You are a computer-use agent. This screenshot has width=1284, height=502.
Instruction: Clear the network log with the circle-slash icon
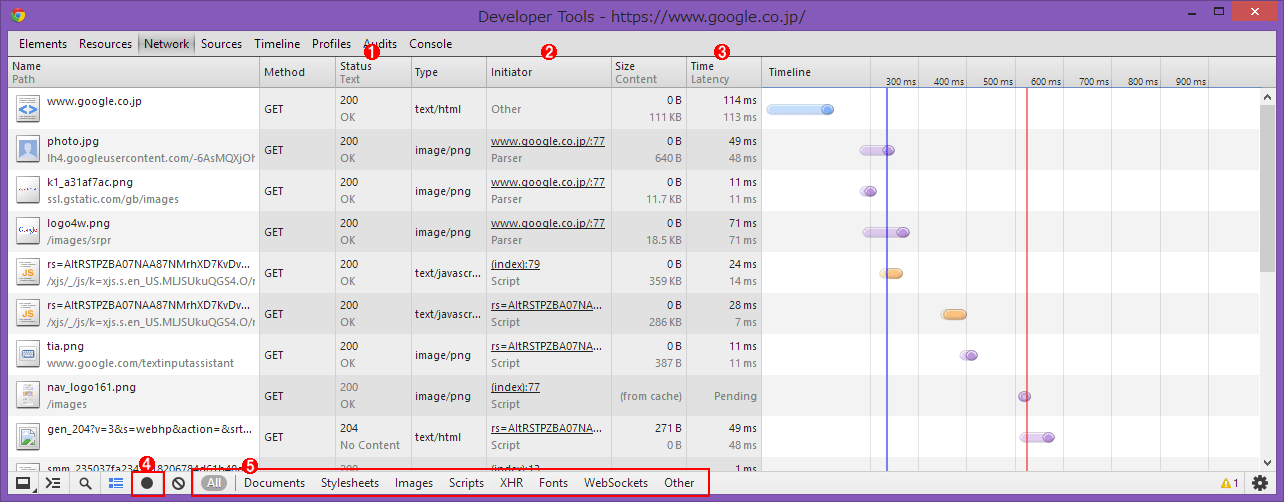pyautogui.click(x=178, y=483)
